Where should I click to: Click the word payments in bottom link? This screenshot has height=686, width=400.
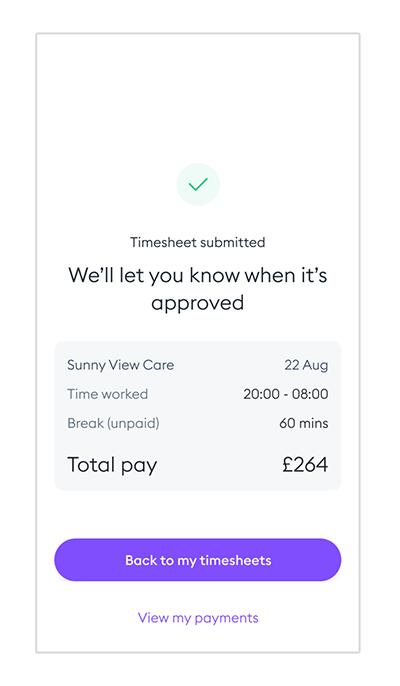point(226,619)
